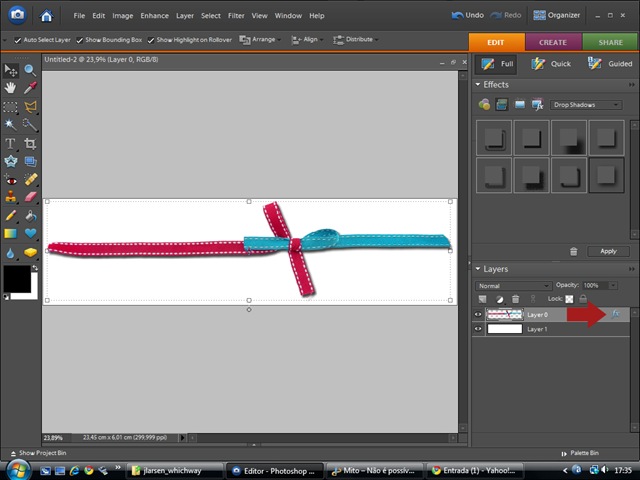Select the Sponge tool
The height and width of the screenshot is (480, 640).
coord(30,253)
